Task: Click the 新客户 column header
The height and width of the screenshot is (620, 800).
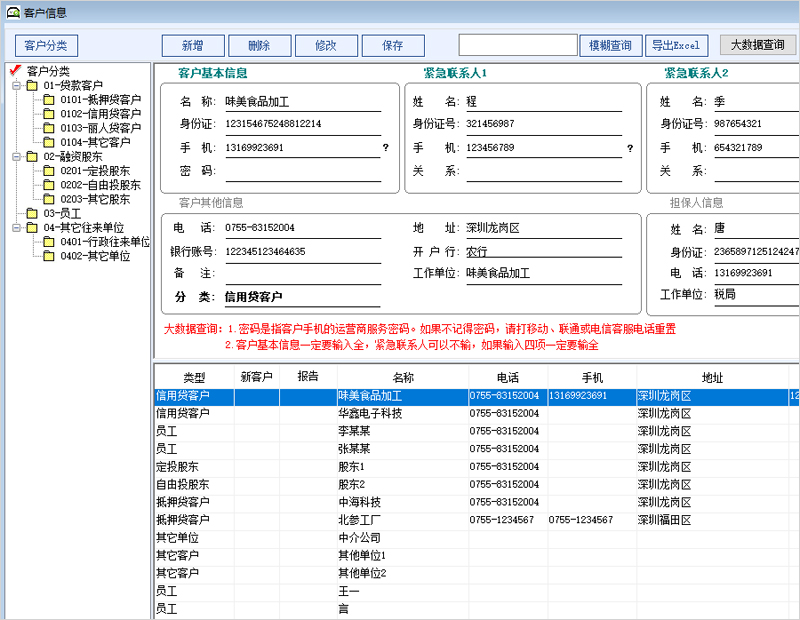Action: [x=257, y=378]
